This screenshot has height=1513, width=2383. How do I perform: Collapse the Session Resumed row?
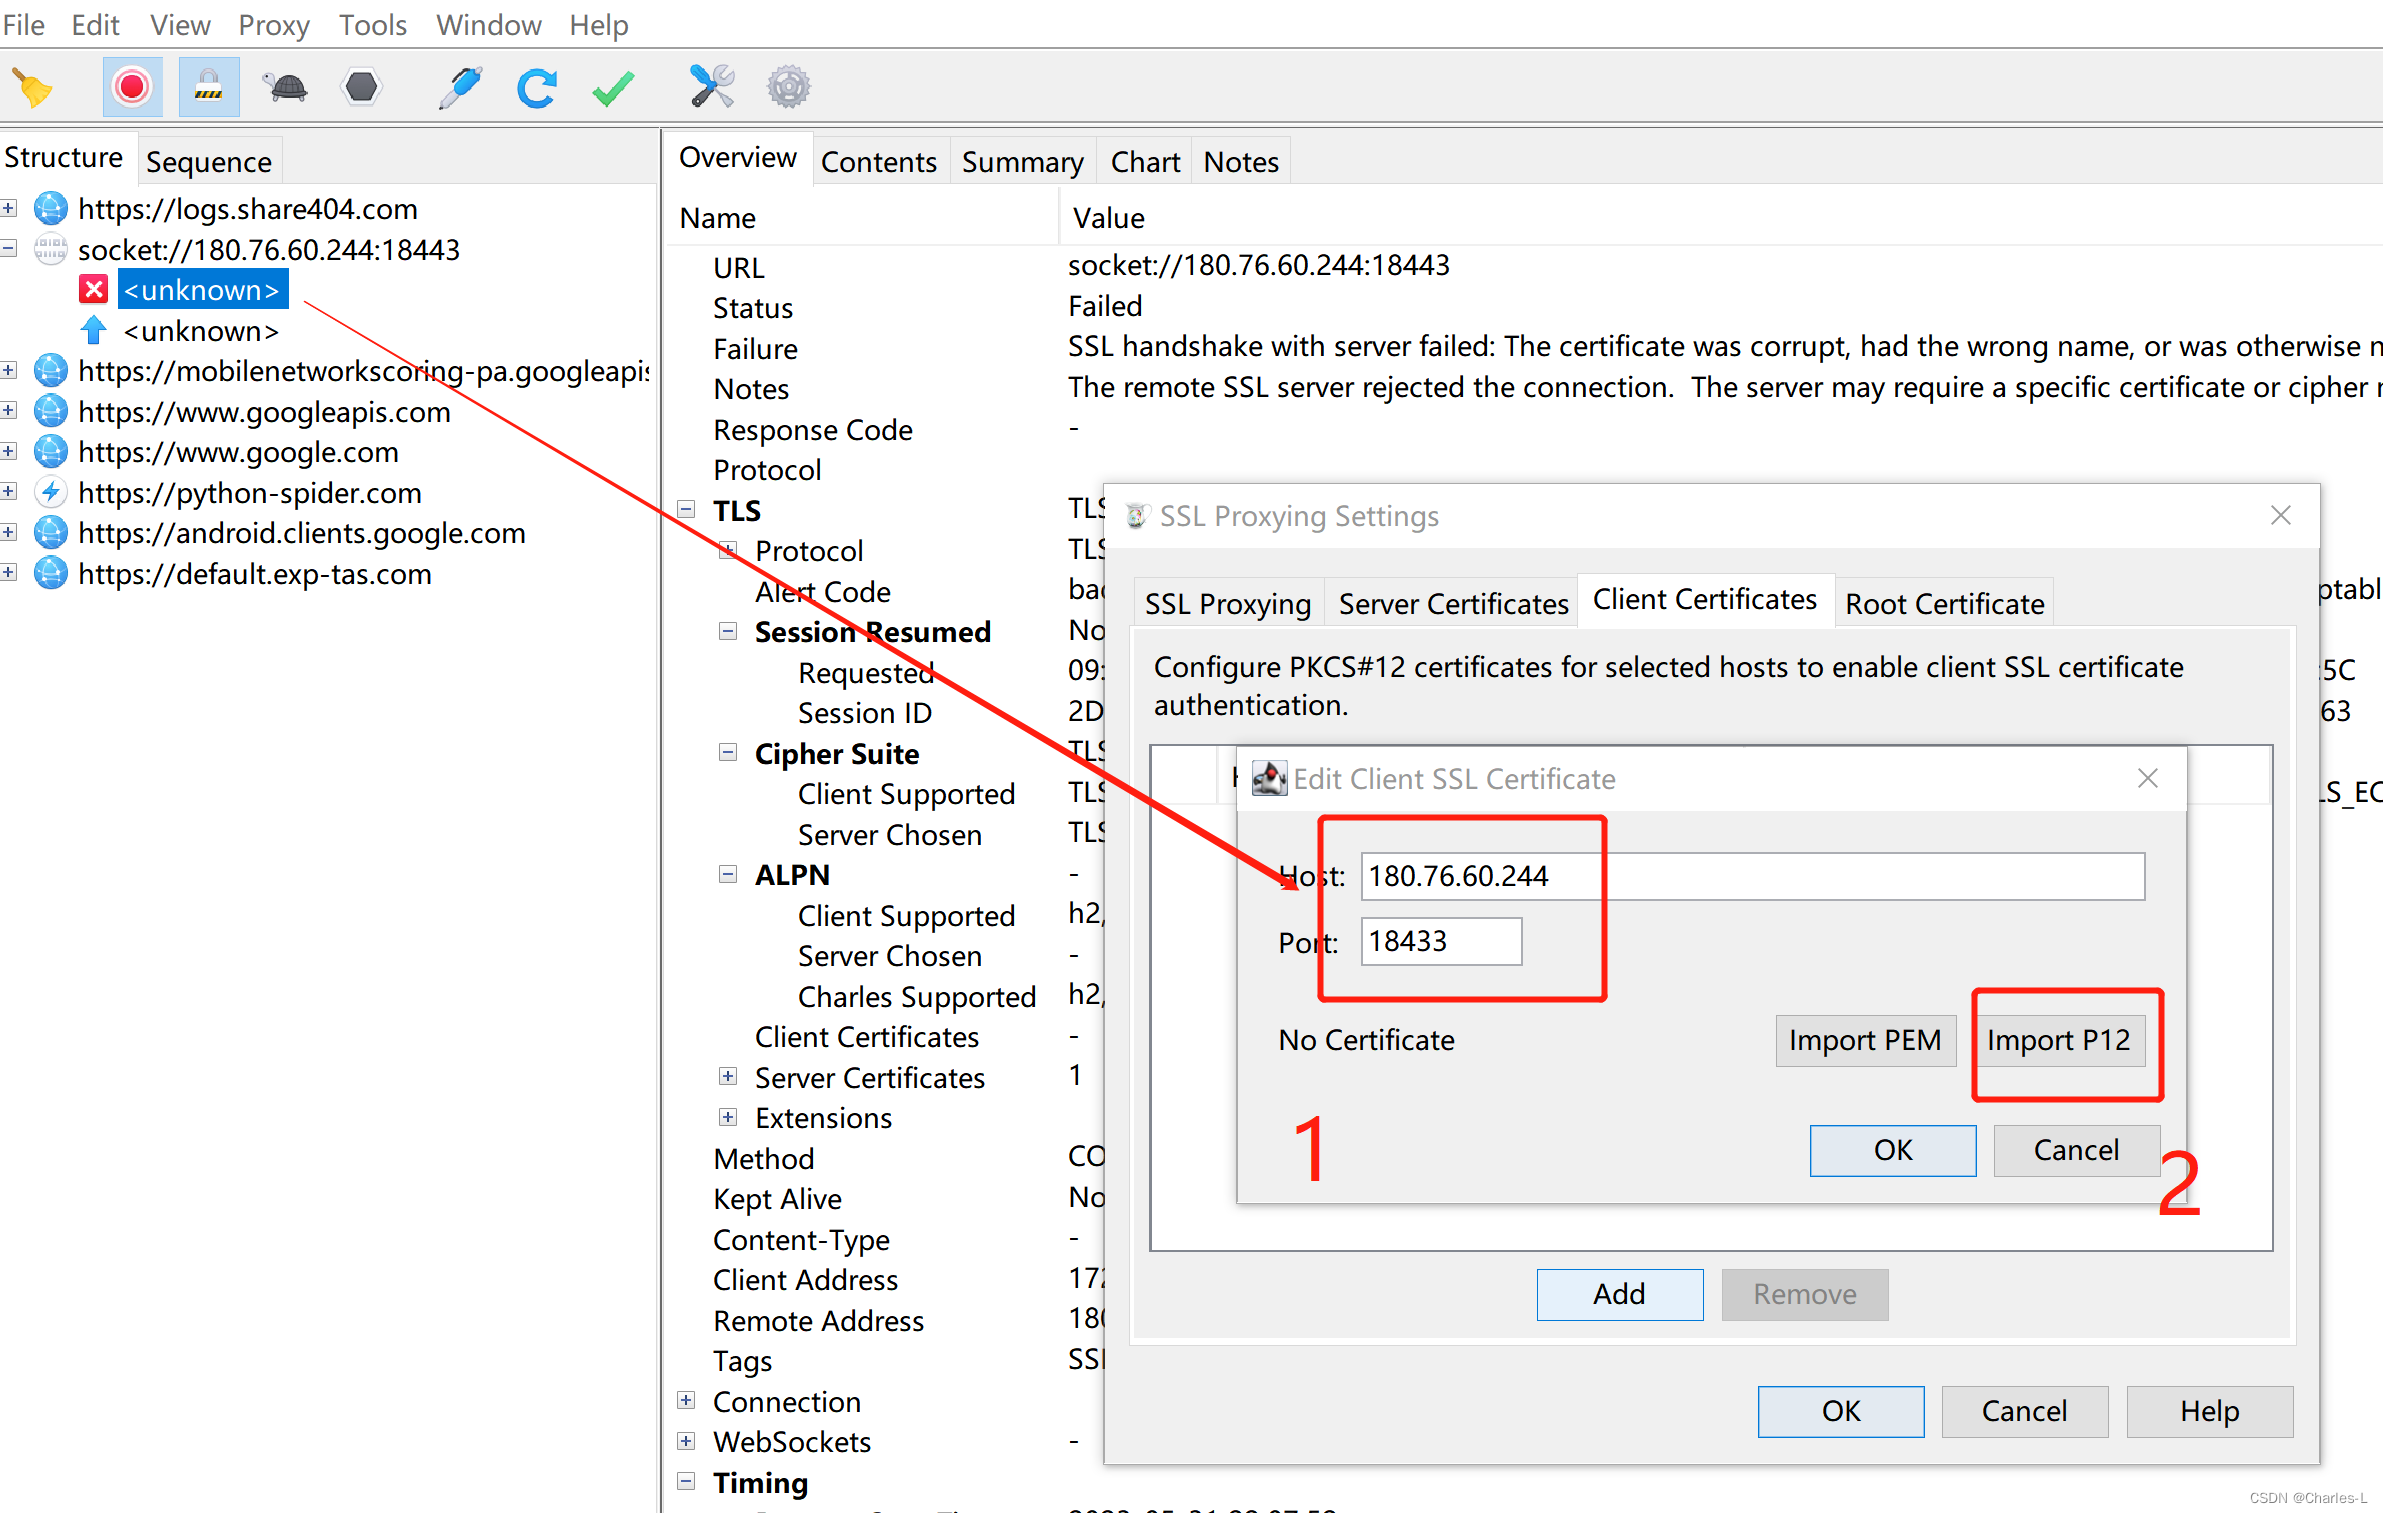[728, 631]
